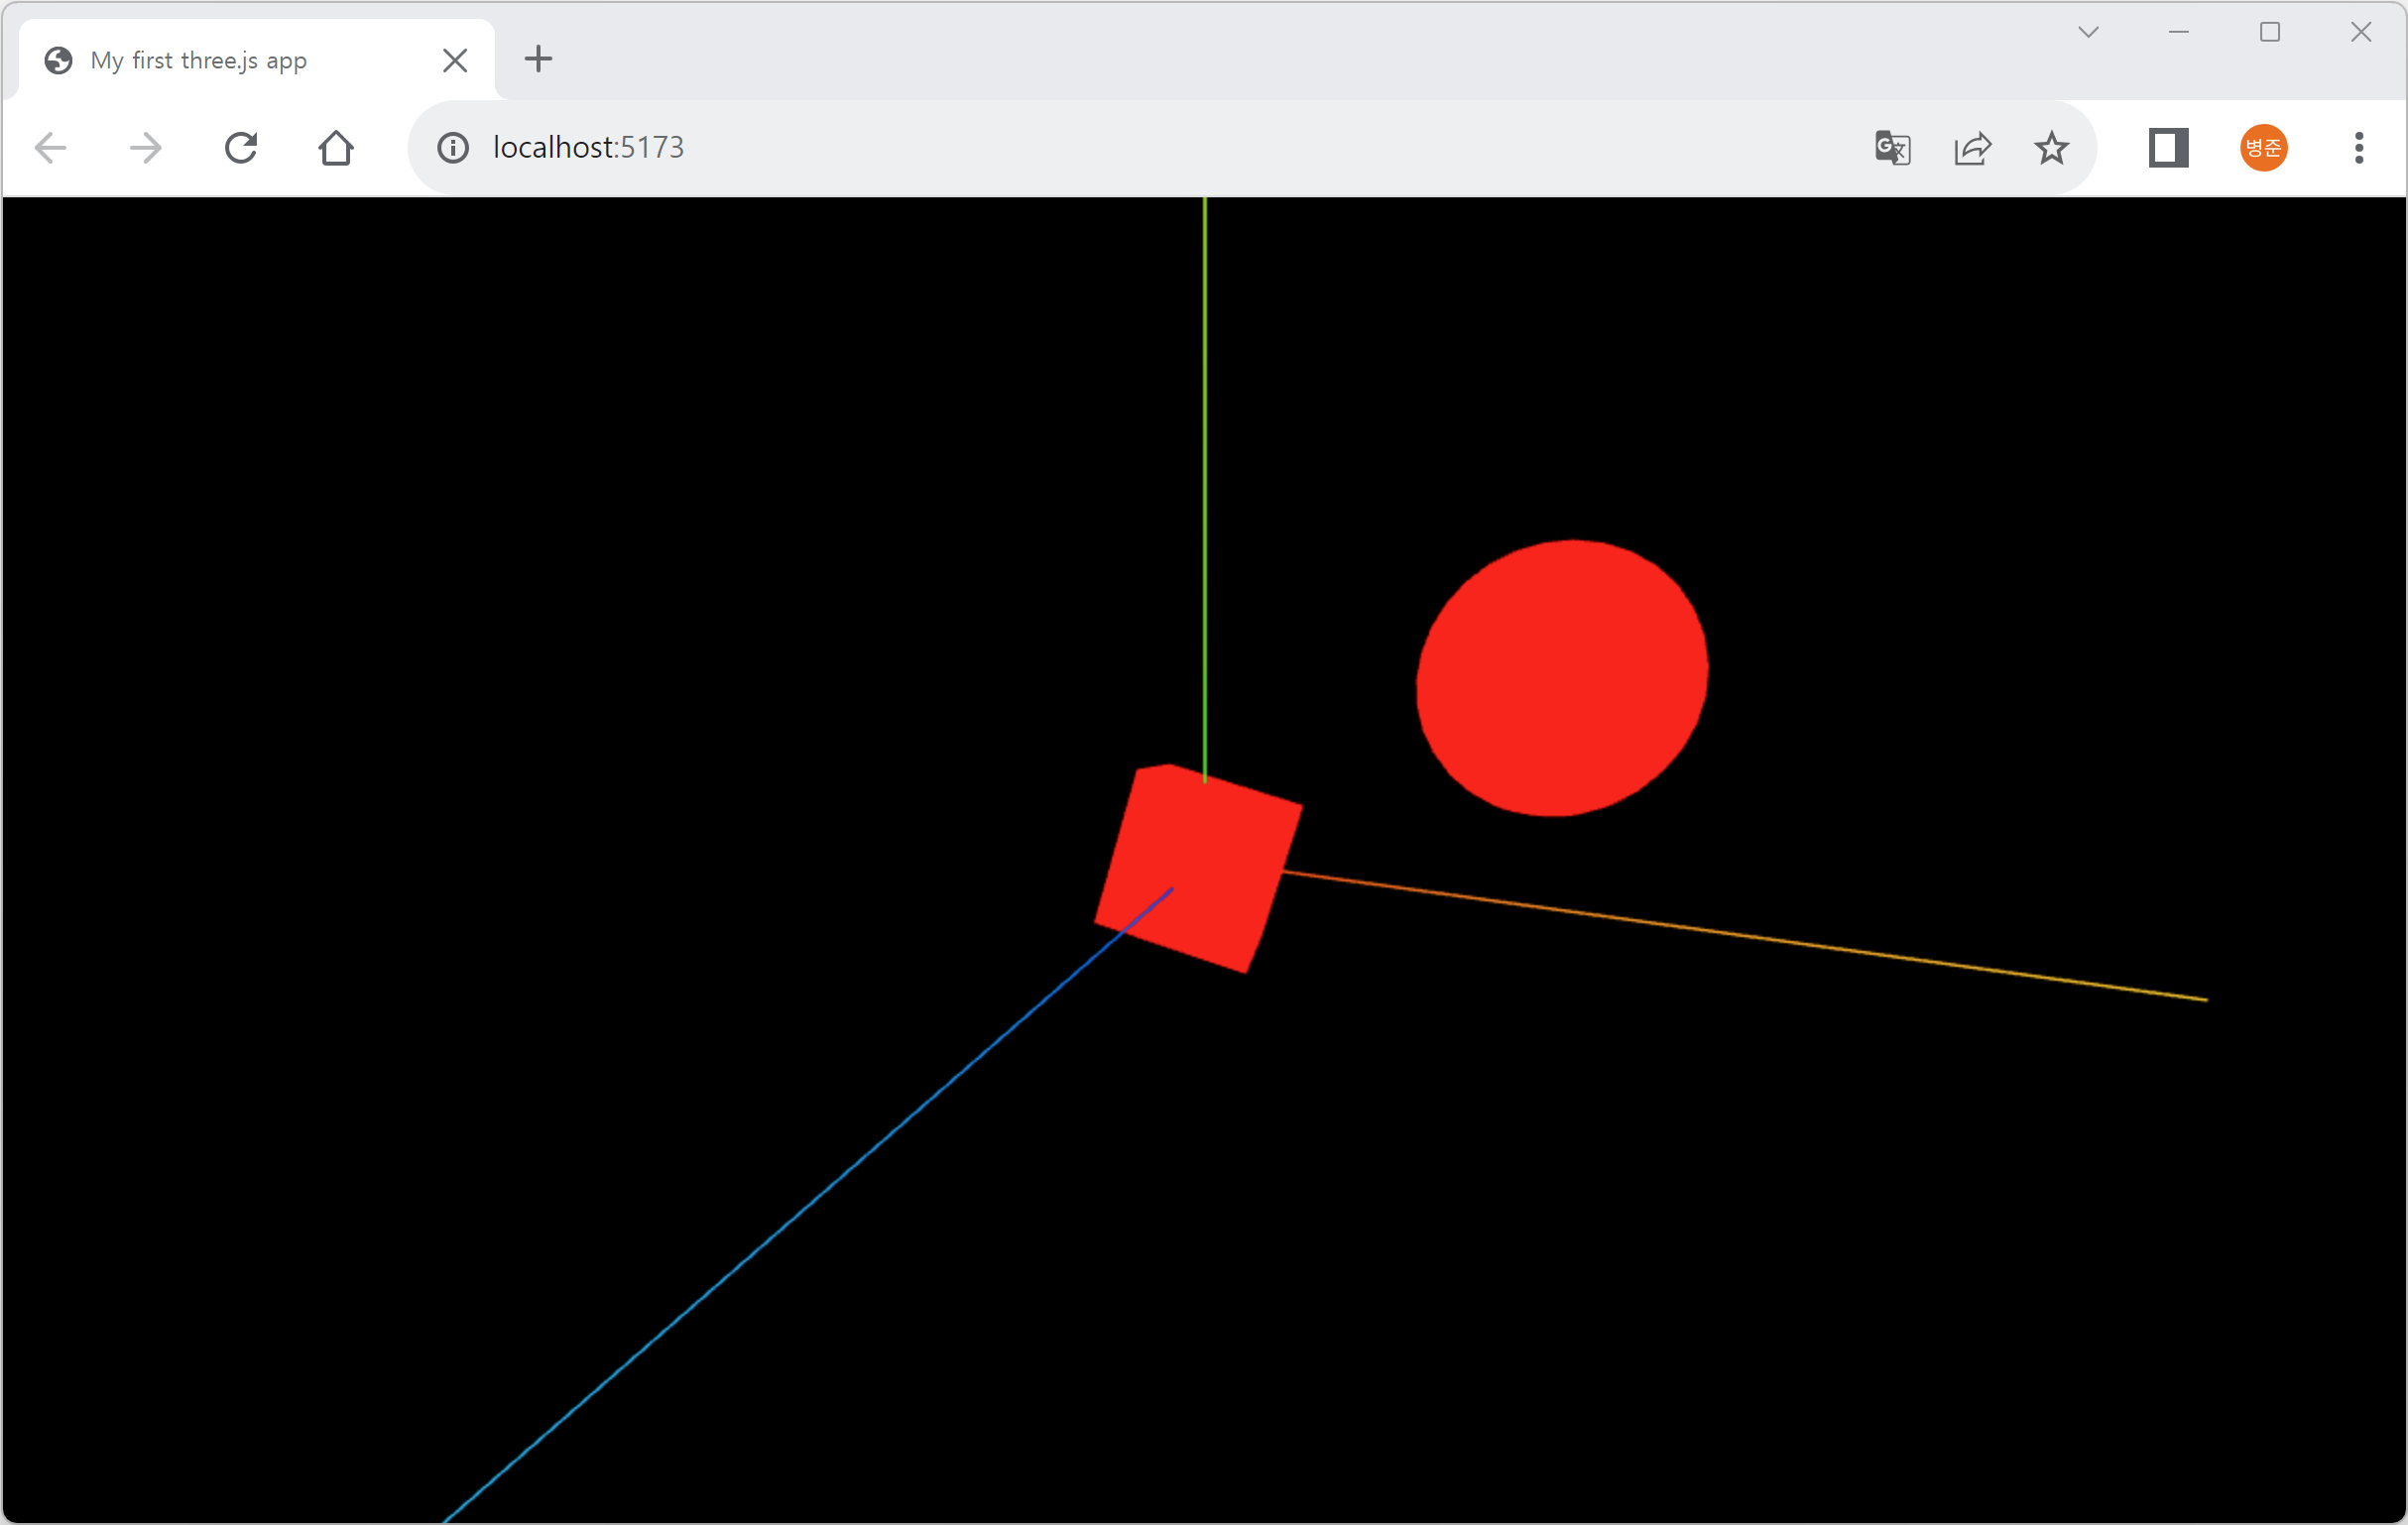Open the Google Translate page icon
The width and height of the screenshot is (2408, 1525).
click(x=1892, y=148)
